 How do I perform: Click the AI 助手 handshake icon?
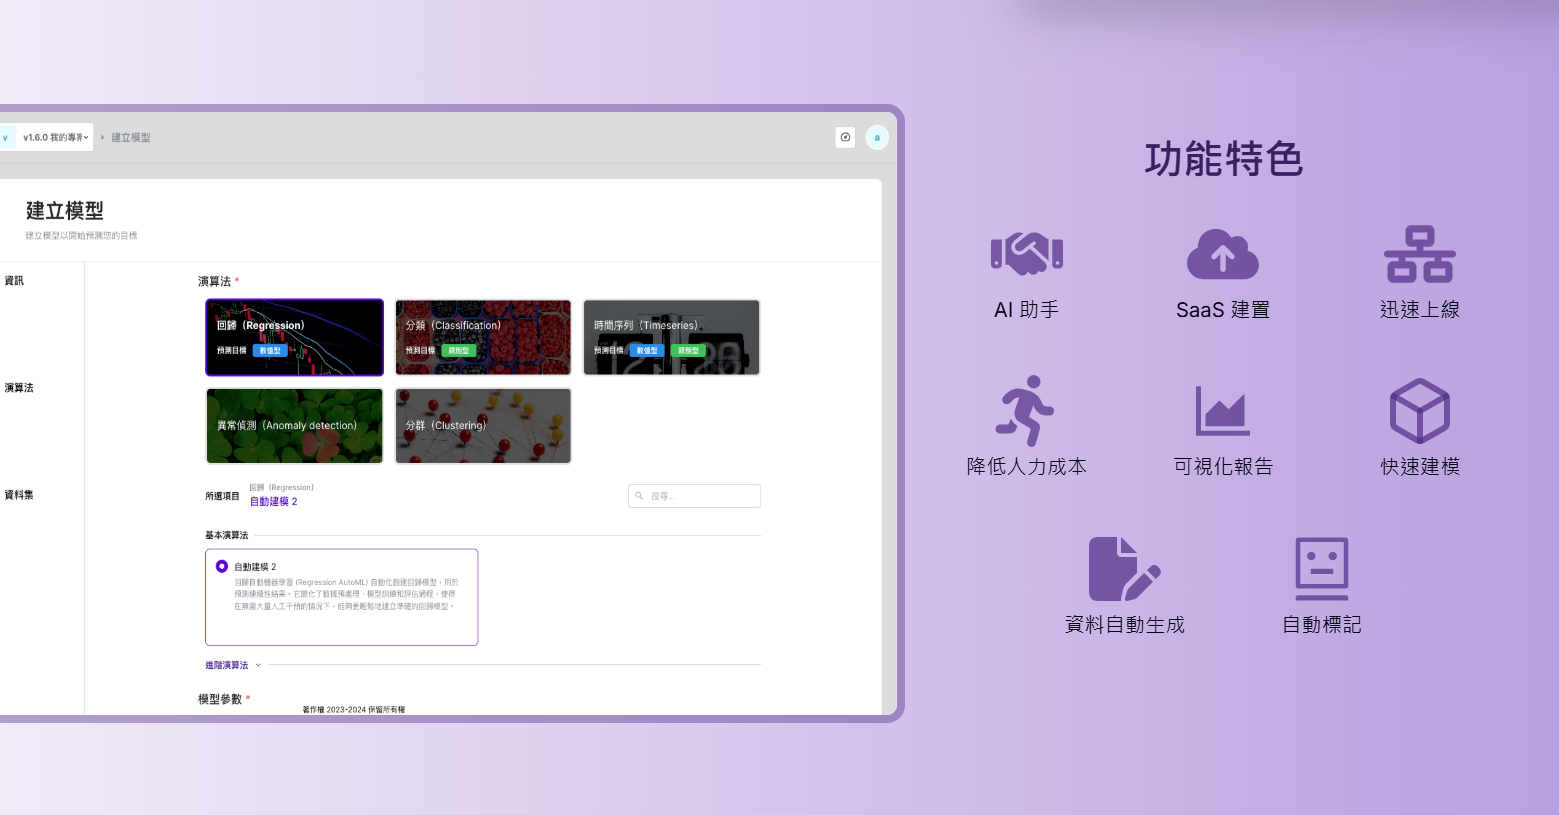tap(1026, 253)
